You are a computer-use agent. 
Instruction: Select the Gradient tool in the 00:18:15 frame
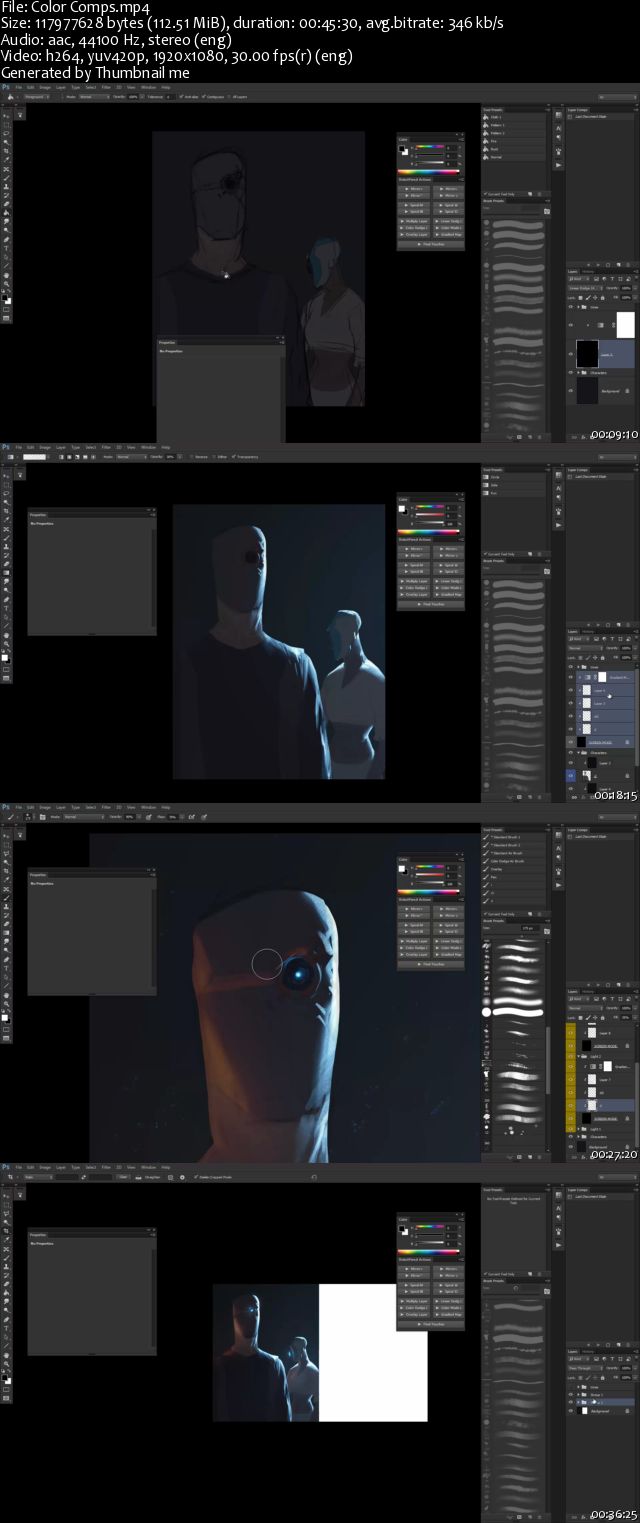(6, 572)
